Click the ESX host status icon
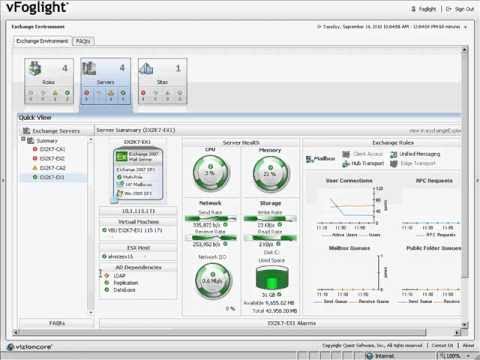The height and width of the screenshot is (360, 480). [104, 256]
